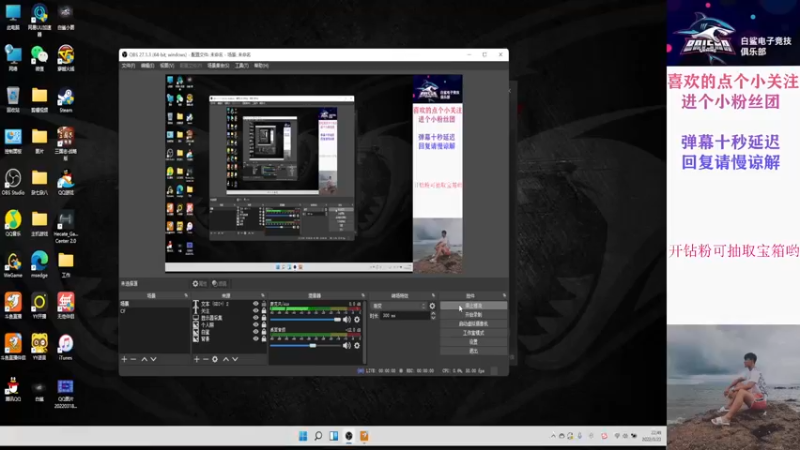Open source properties gear in Sources toolbar

tap(215, 359)
